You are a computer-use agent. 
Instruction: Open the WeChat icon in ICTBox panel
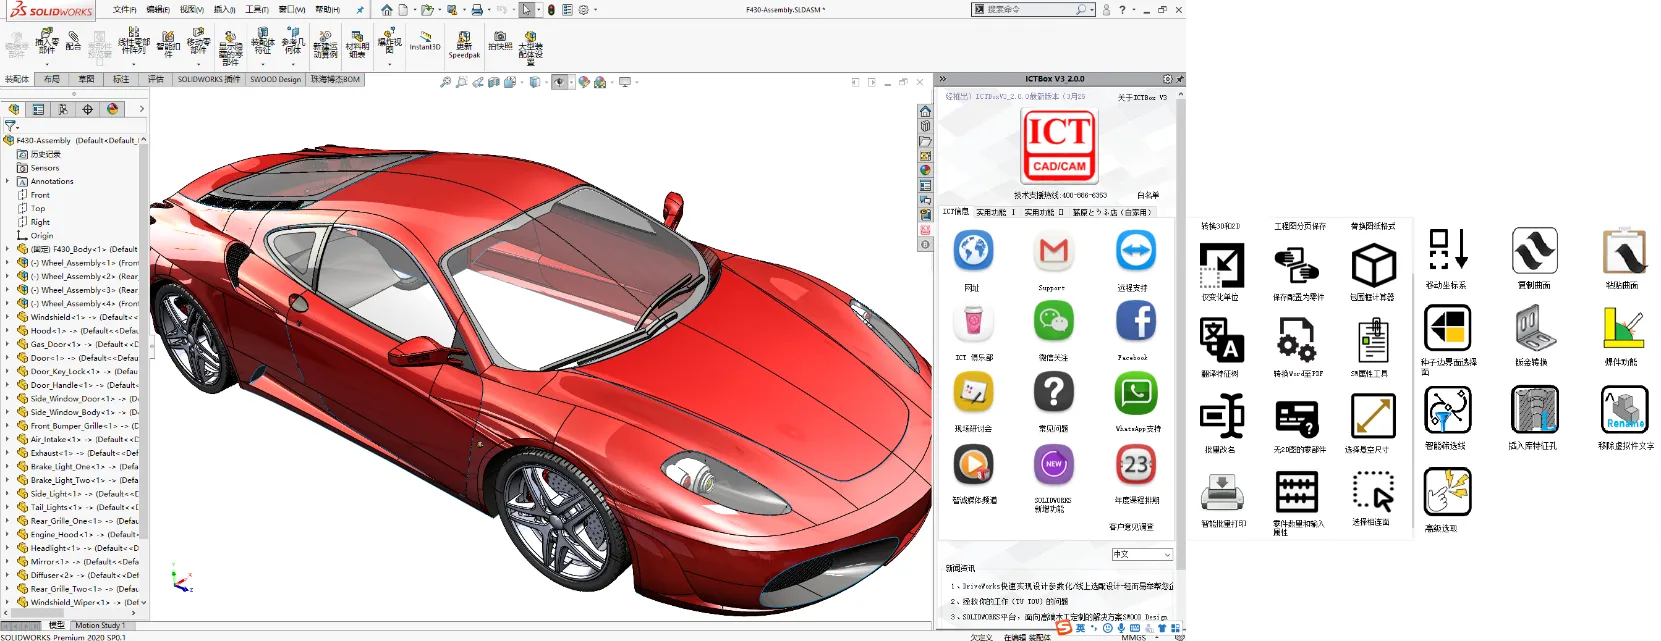1053,322
